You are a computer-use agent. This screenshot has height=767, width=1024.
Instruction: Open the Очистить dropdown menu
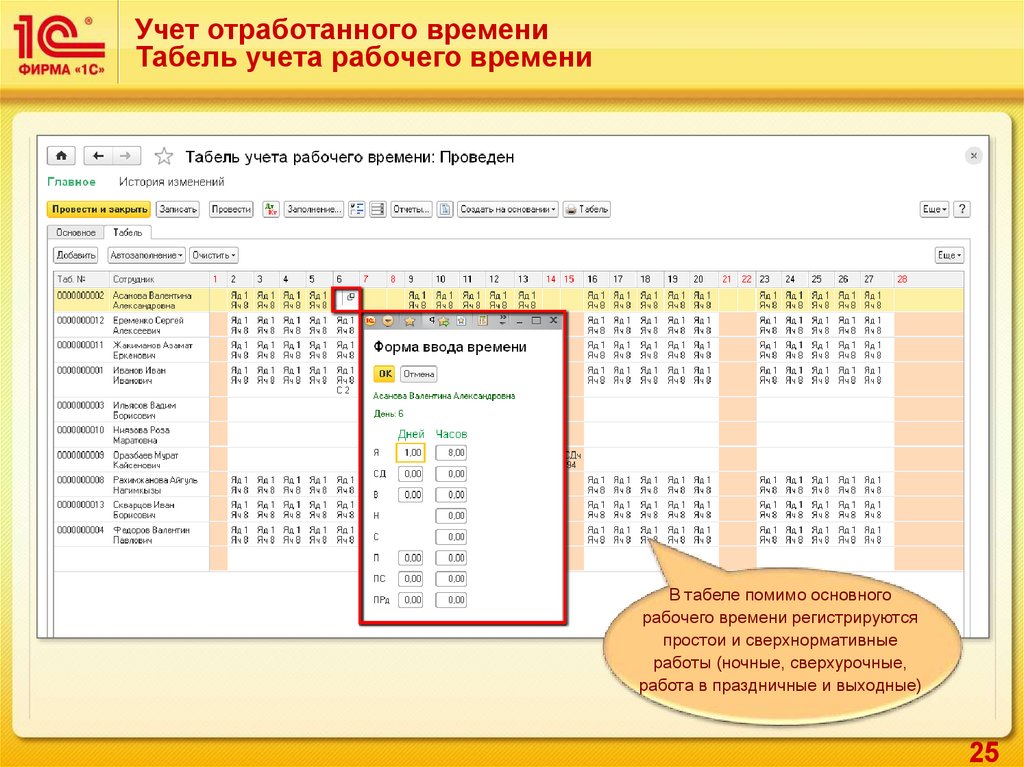214,255
